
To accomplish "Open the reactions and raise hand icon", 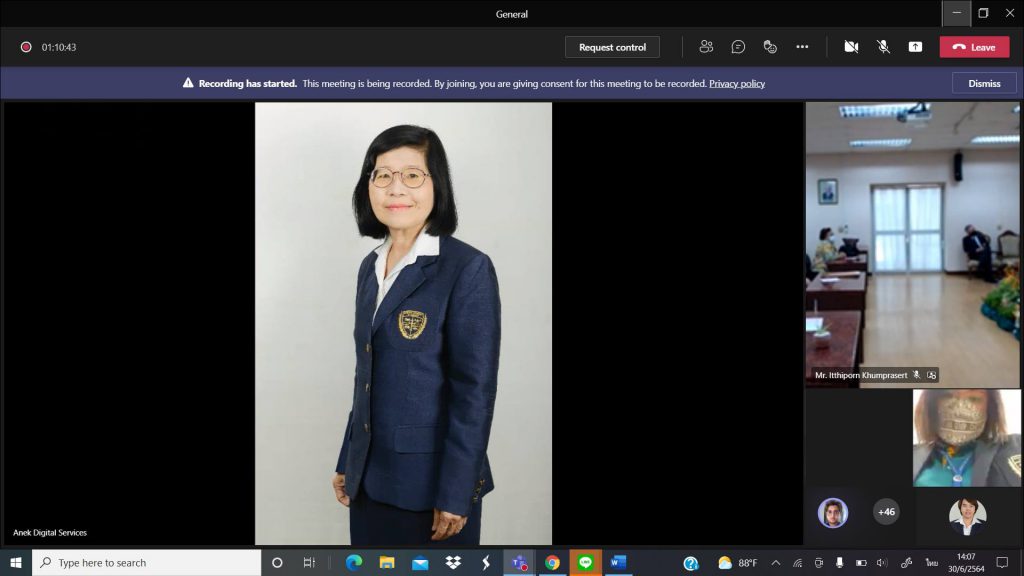I will [770, 46].
